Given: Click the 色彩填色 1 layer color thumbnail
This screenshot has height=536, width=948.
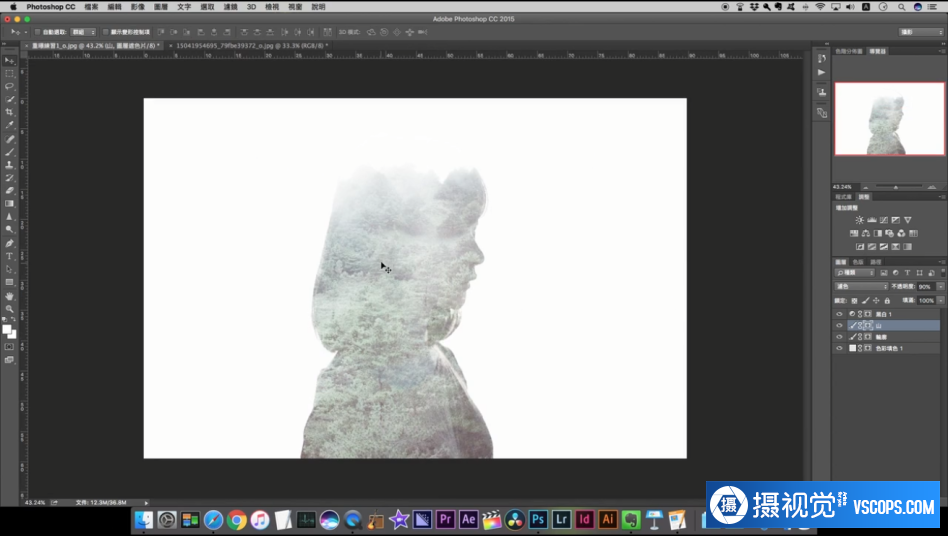Looking at the screenshot, I should pos(852,348).
